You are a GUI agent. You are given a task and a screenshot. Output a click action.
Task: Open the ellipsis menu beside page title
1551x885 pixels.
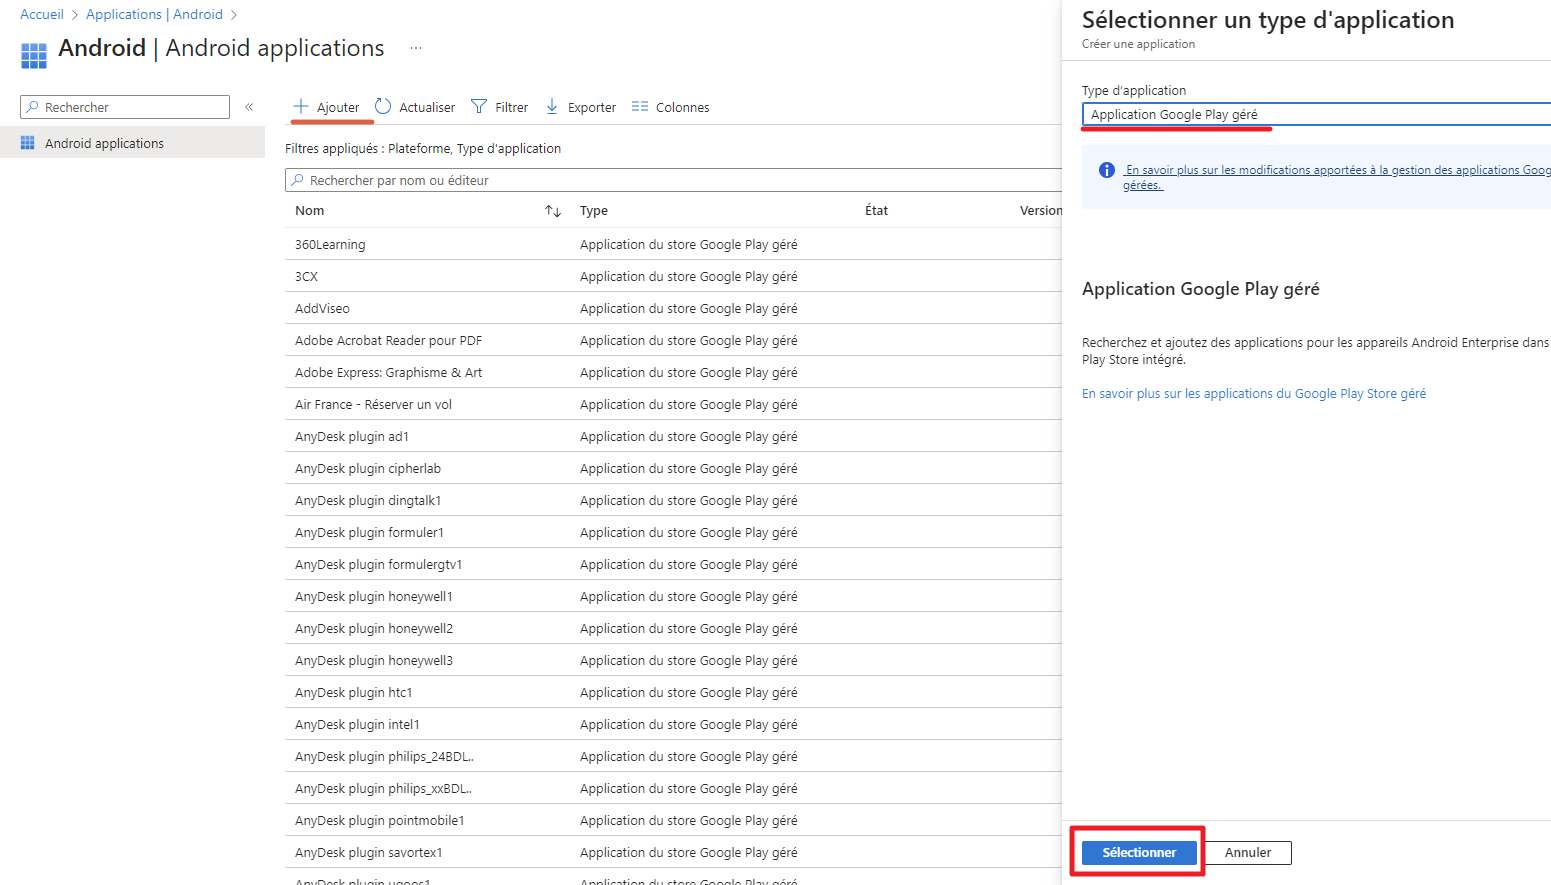tap(416, 48)
